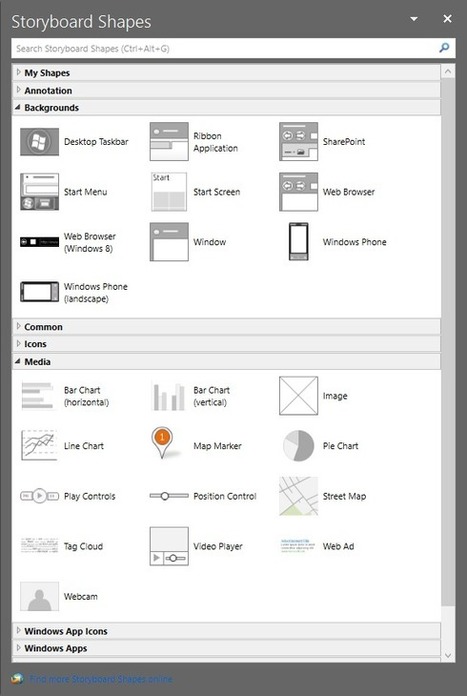Image resolution: width=467 pixels, height=696 pixels.
Task: Select the Line Chart shape icon
Action: [40, 445]
